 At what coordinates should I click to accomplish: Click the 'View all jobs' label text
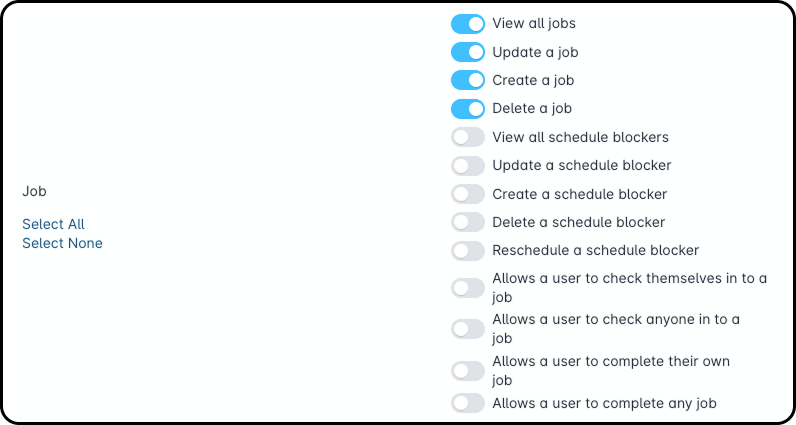tap(533, 23)
